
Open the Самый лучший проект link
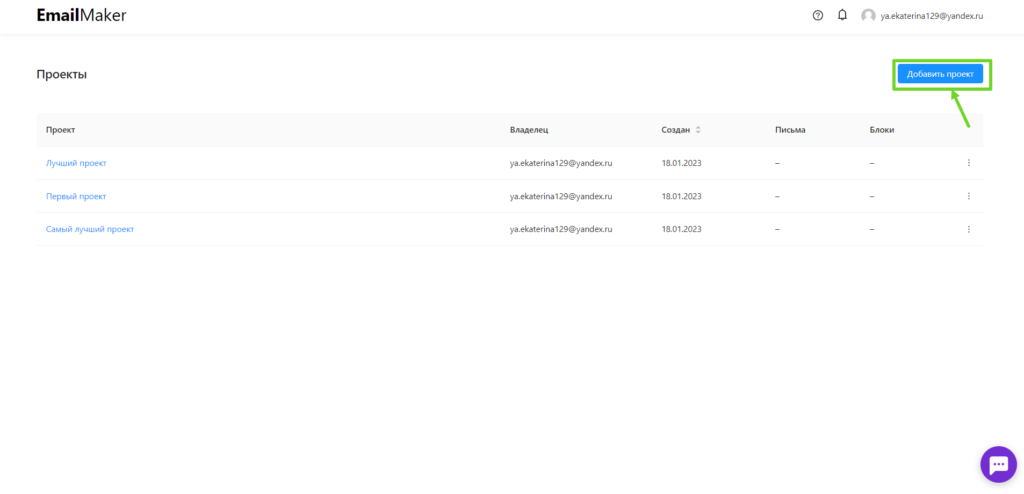pyautogui.click(x=90, y=229)
